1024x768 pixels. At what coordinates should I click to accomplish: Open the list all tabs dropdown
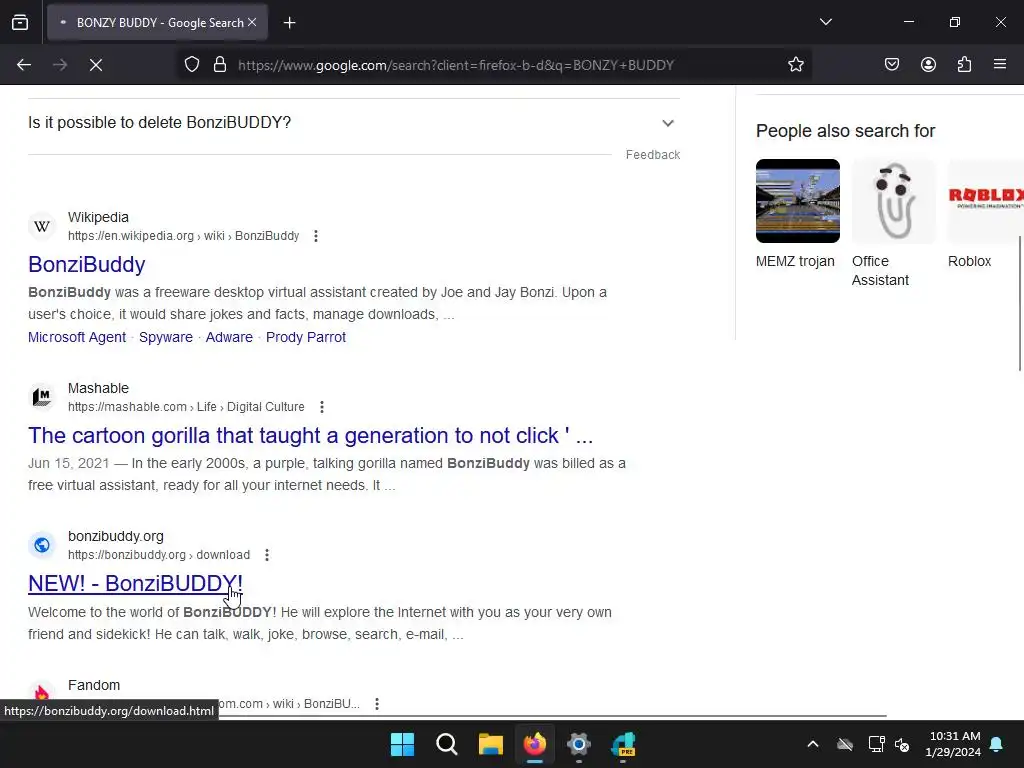coord(825,22)
